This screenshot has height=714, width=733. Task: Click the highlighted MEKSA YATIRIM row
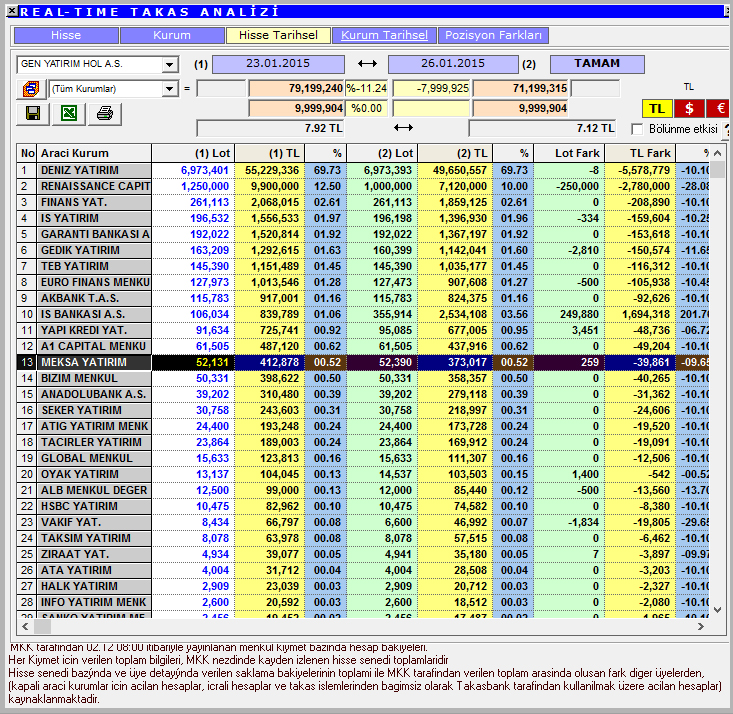363,362
